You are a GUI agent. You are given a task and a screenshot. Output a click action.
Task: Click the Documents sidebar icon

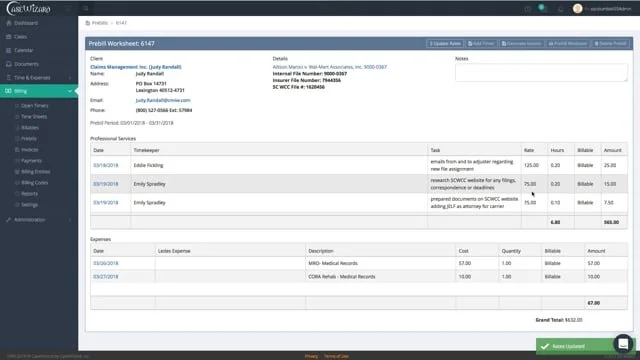[9, 64]
